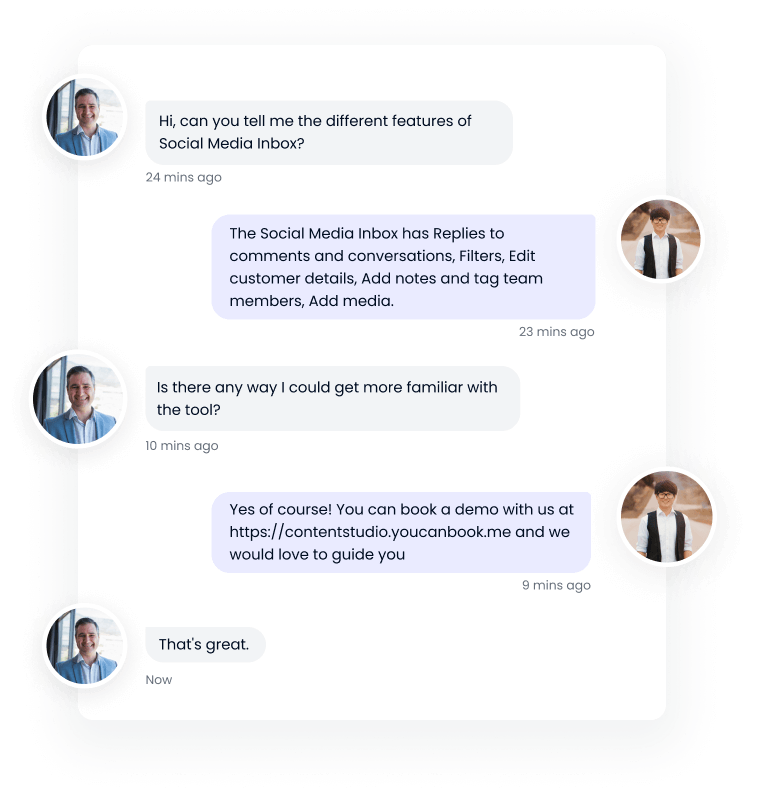Click the 'Is there any way I could get more familiar' bubble
758x795 pixels.
tap(333, 399)
